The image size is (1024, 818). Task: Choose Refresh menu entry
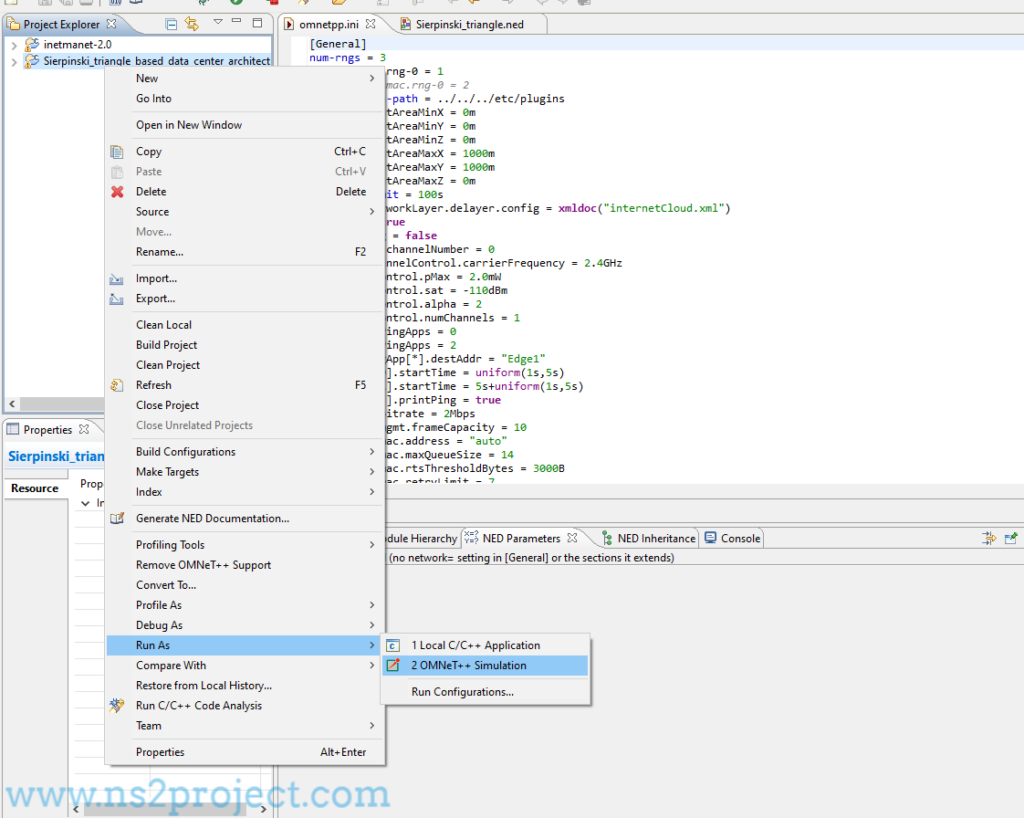point(245,385)
